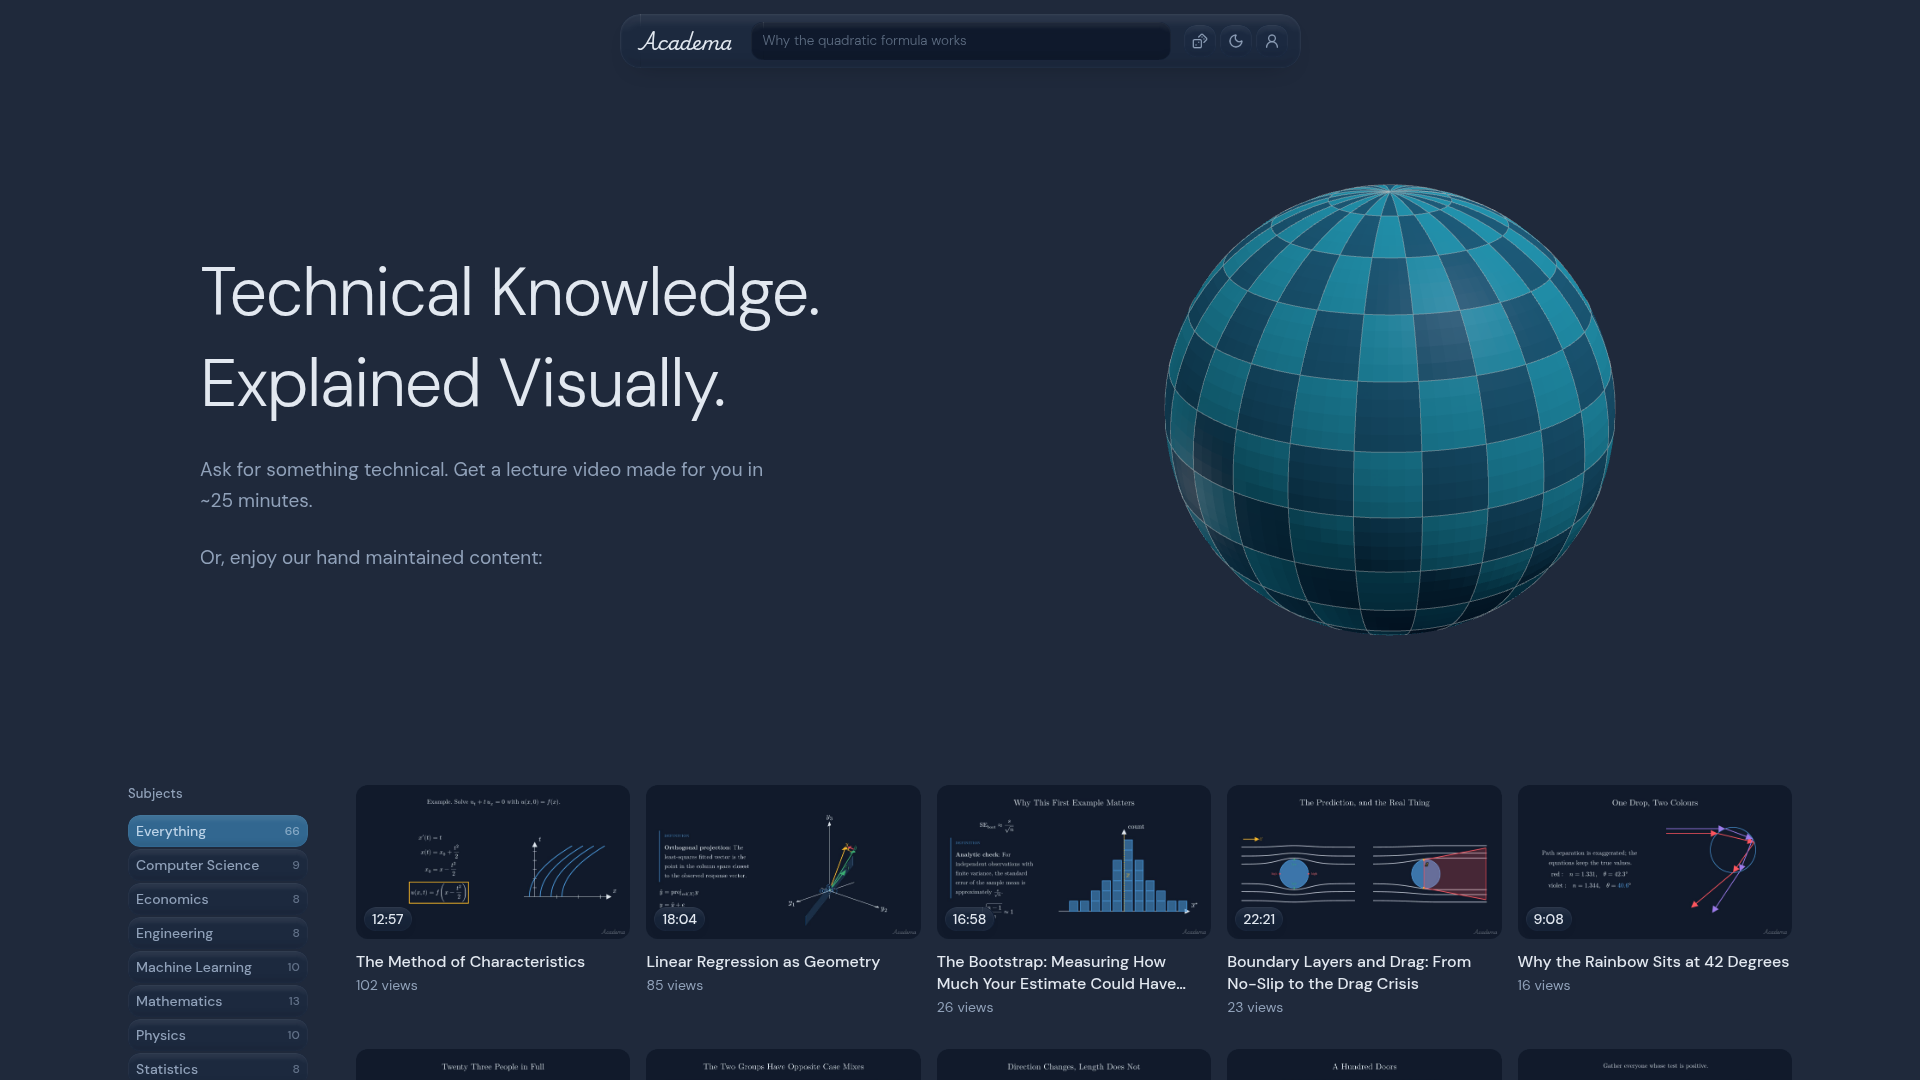
Task: Select the Statistics subject
Action: coord(218,1068)
